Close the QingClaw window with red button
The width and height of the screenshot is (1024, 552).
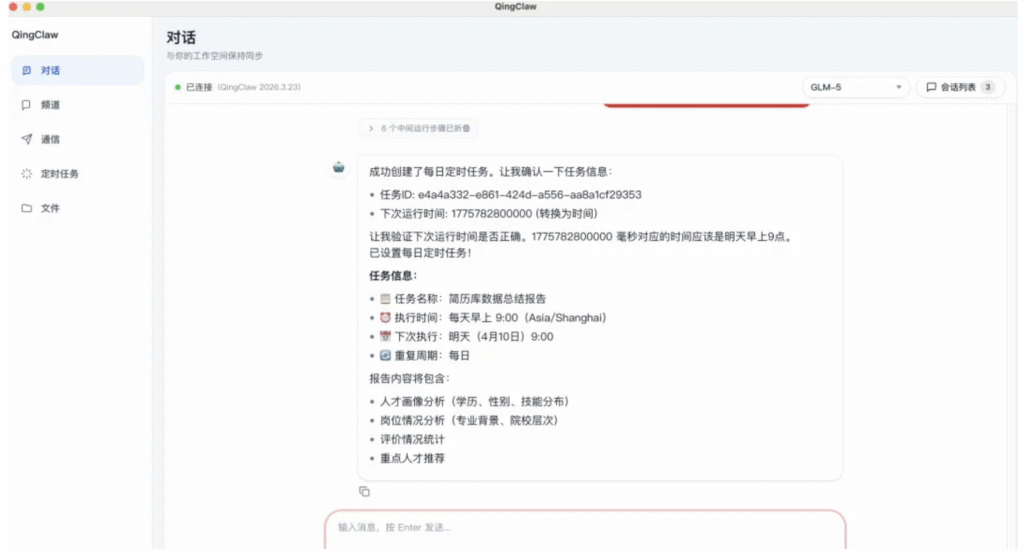[13, 6]
